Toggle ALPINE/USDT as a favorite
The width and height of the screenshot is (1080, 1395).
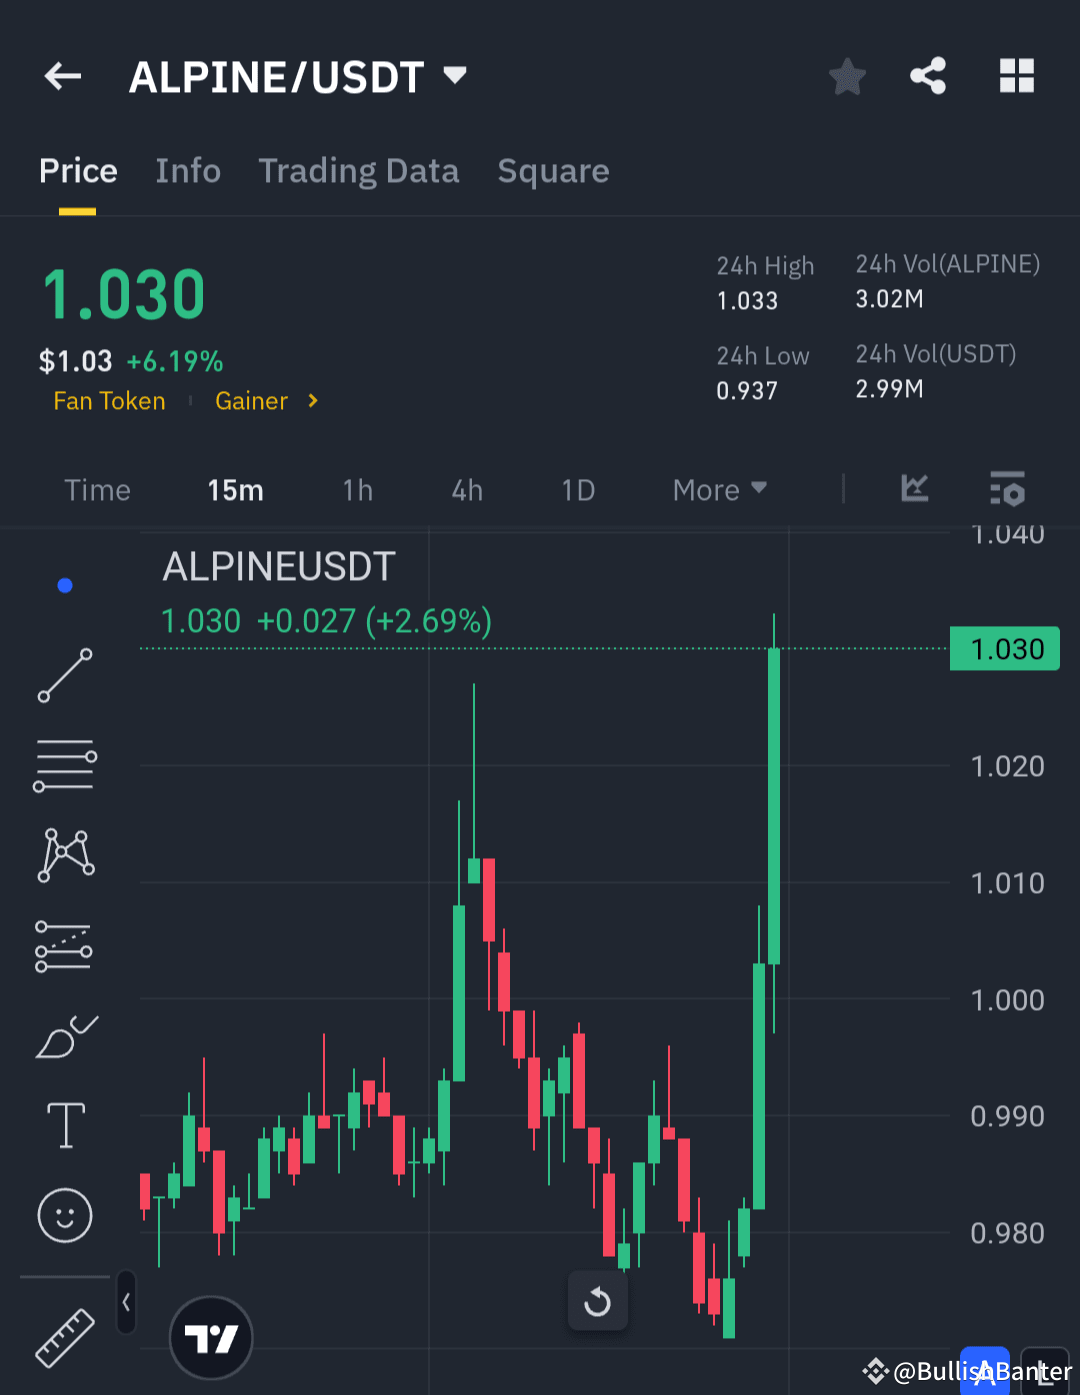[847, 76]
